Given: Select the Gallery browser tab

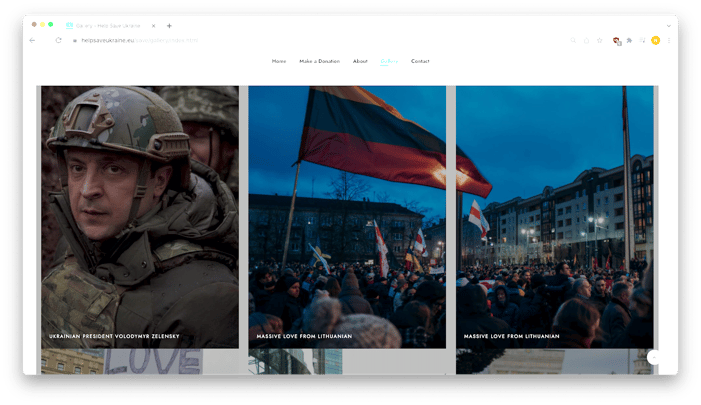Looking at the screenshot, I should coord(110,26).
